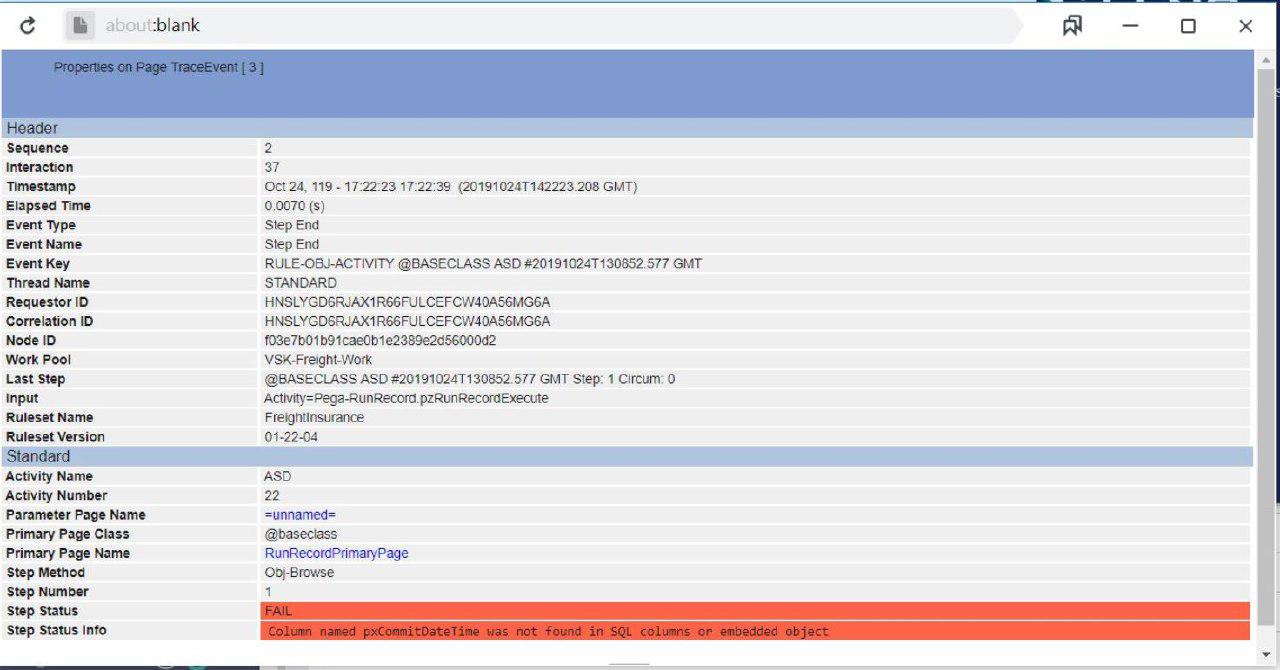Image resolution: width=1280 pixels, height=670 pixels.
Task: Click the Work Pool label
Action: 39,360
